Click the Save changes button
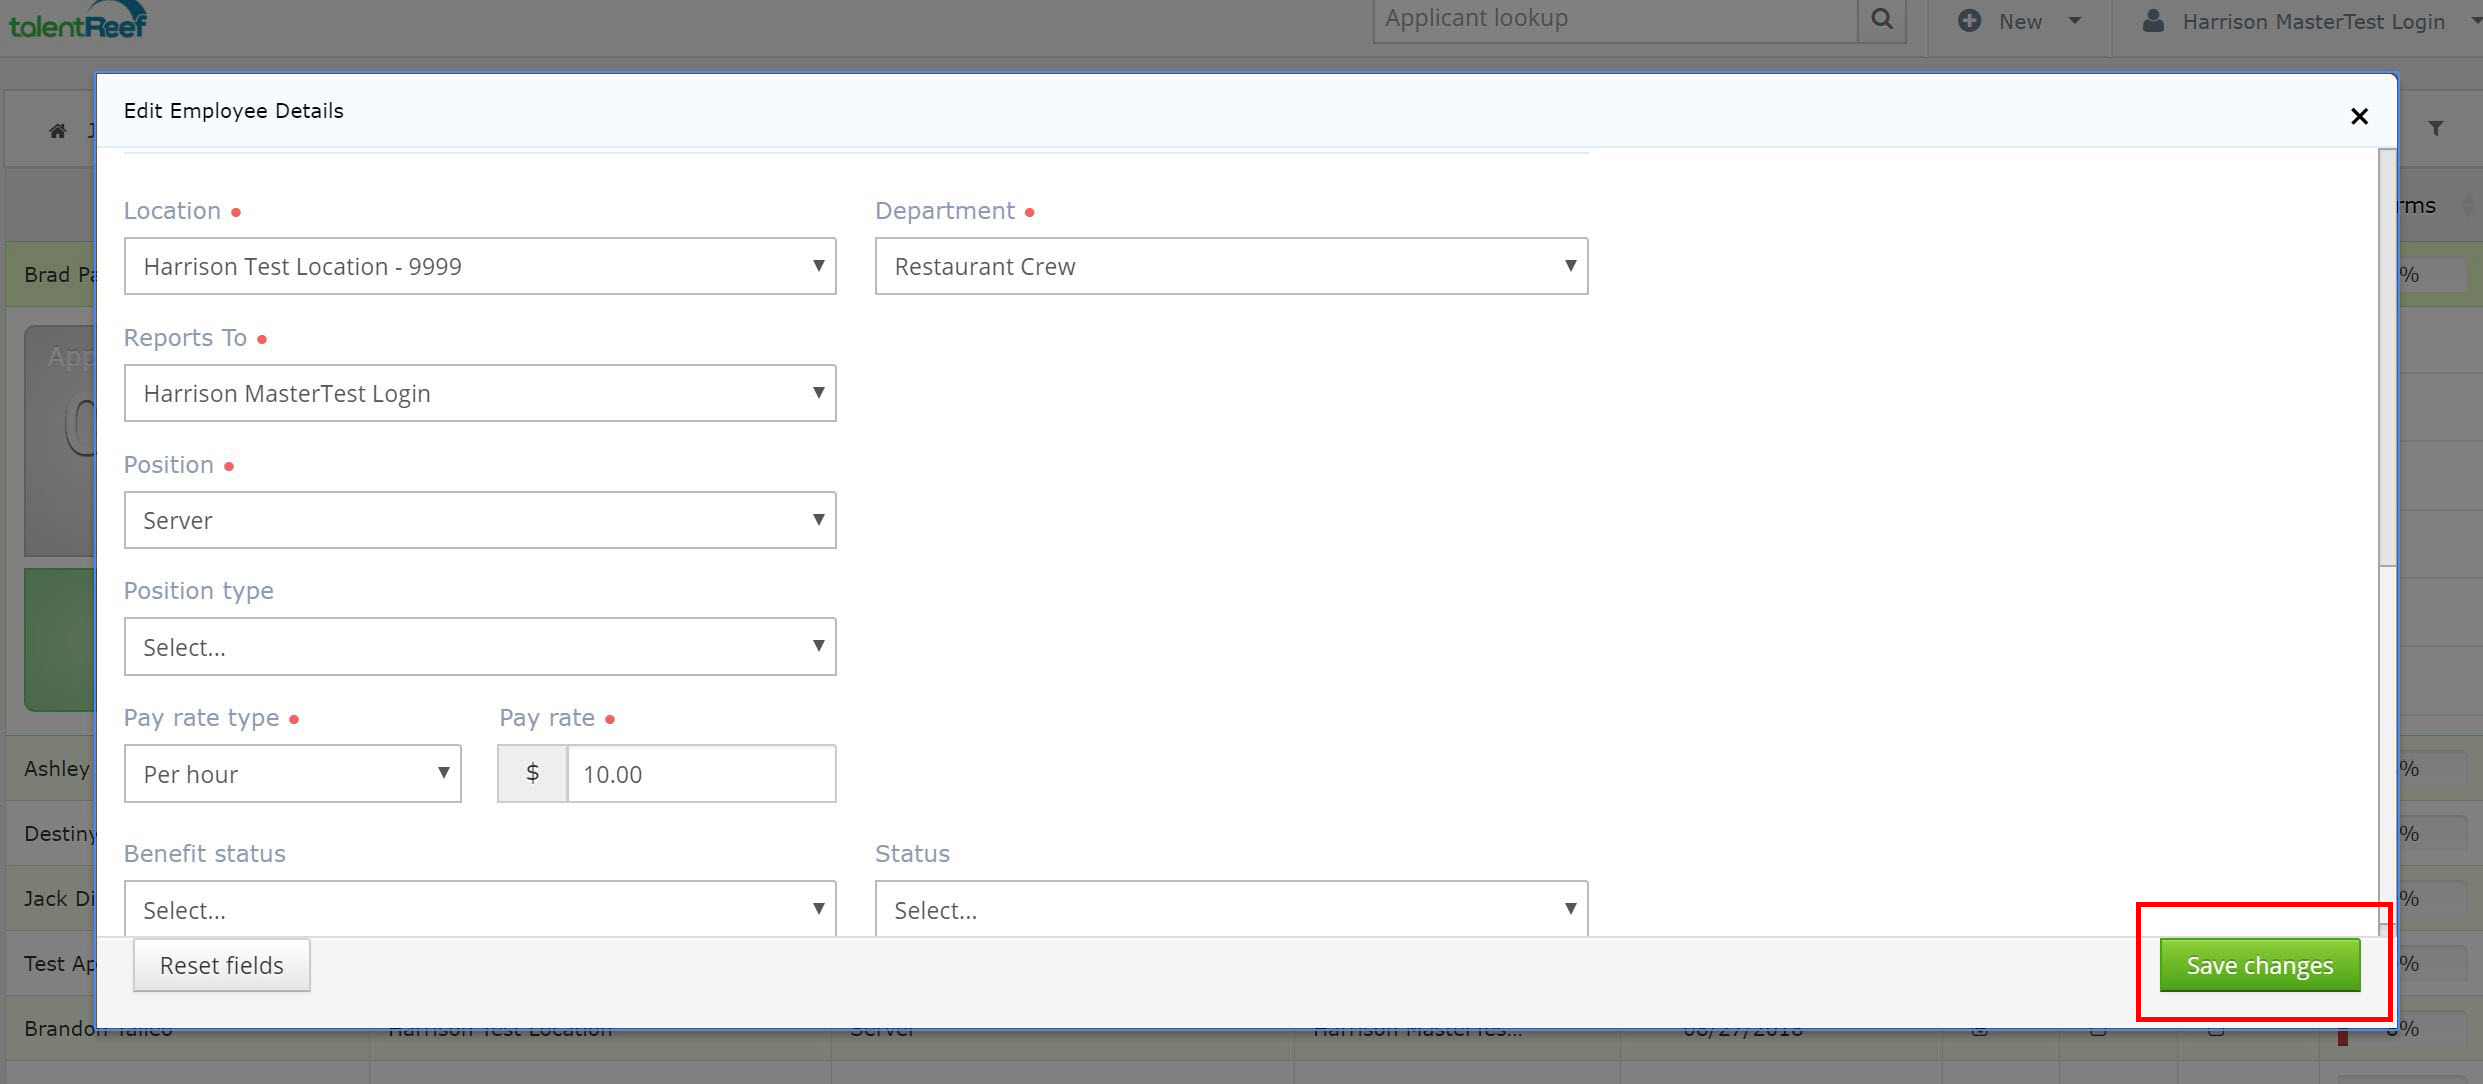 pyautogui.click(x=2259, y=965)
